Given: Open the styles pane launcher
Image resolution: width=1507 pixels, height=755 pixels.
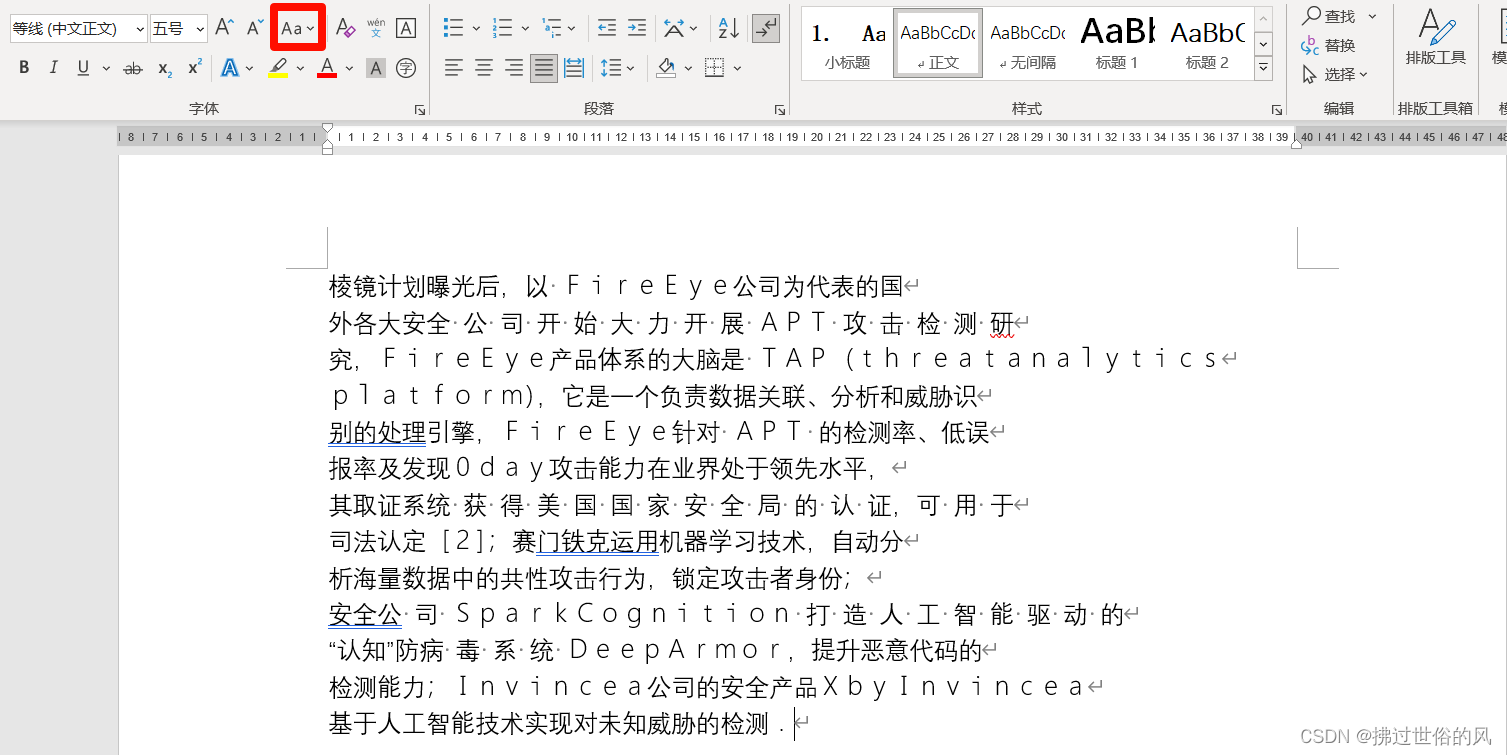Looking at the screenshot, I should coord(1277,109).
